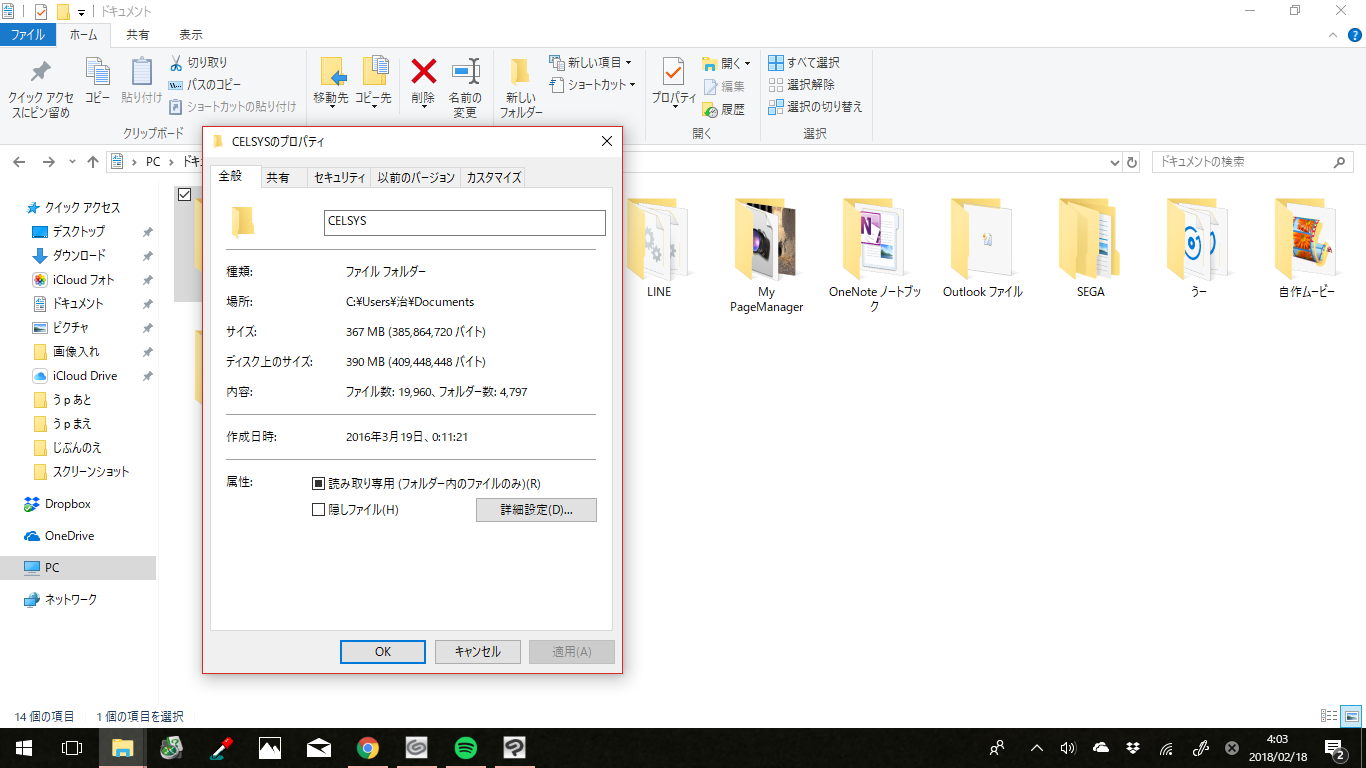Confirm the properties dialog with OK
This screenshot has height=768, width=1366.
(x=383, y=652)
